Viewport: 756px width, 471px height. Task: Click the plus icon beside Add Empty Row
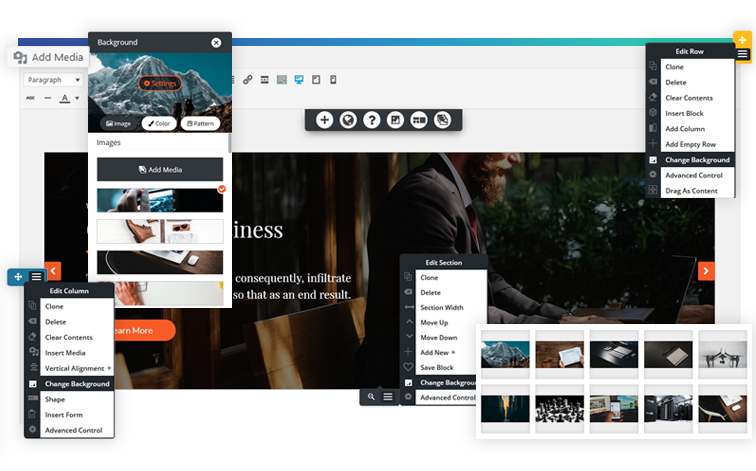pos(653,143)
